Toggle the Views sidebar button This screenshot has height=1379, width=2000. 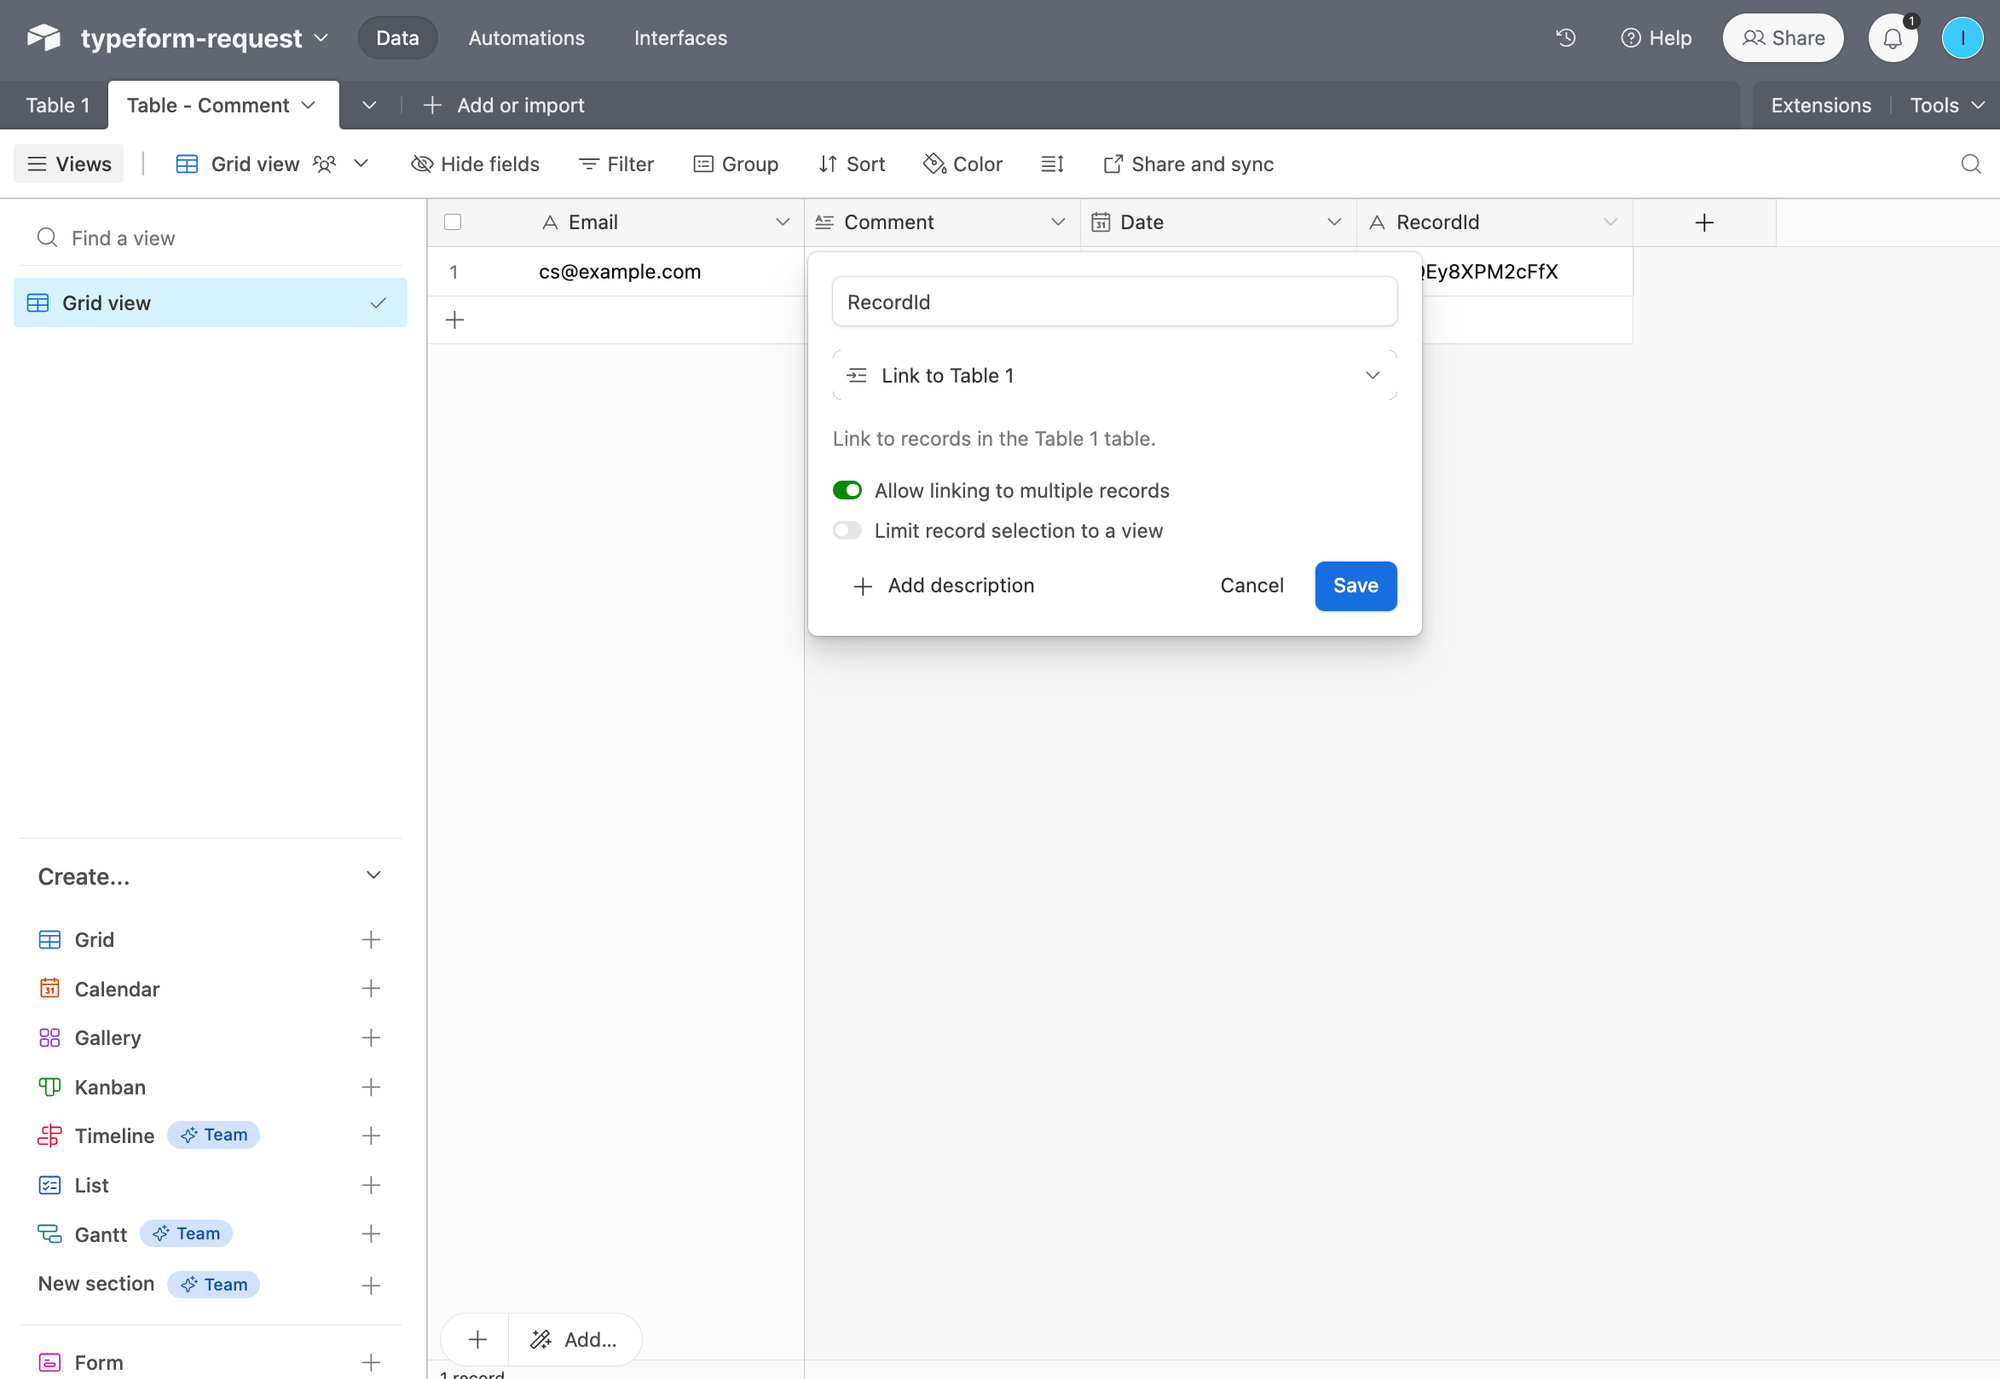click(x=69, y=164)
